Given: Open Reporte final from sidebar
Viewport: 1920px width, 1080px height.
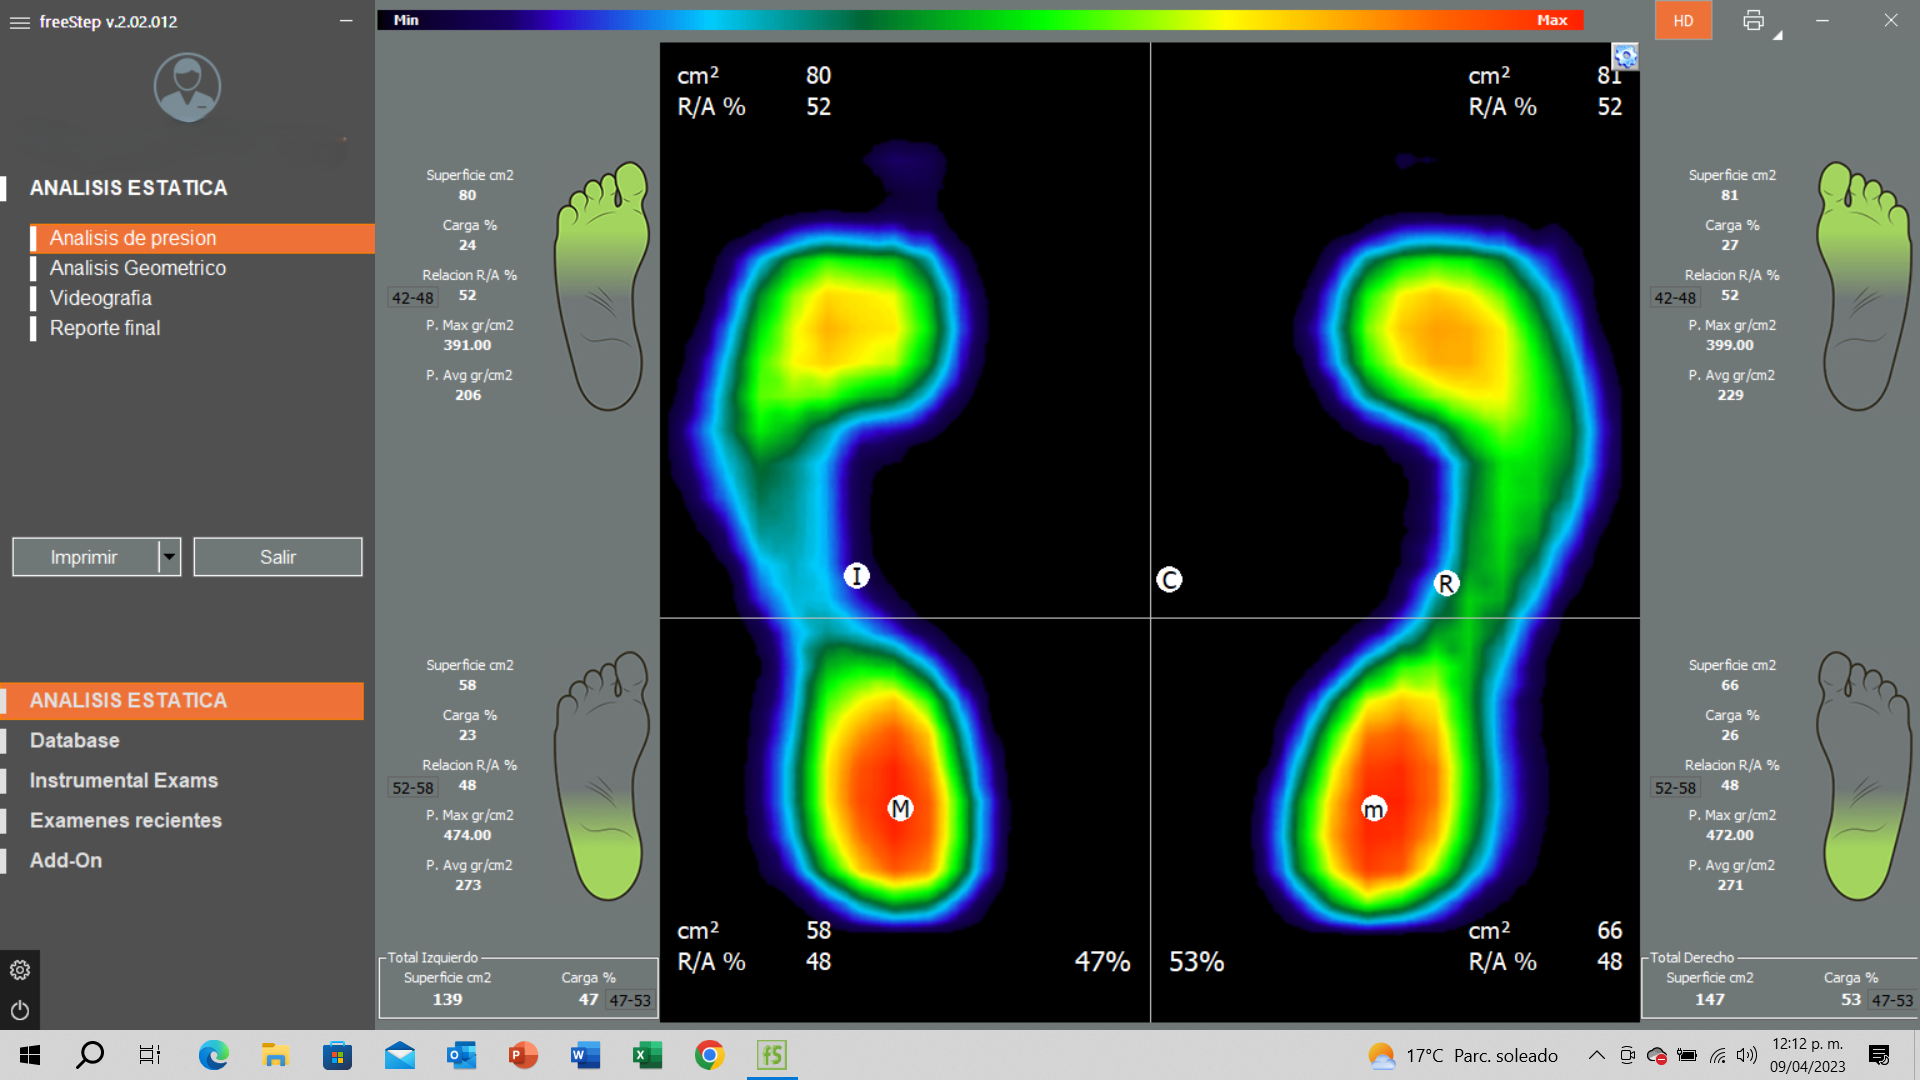Looking at the screenshot, I should pyautogui.click(x=105, y=328).
